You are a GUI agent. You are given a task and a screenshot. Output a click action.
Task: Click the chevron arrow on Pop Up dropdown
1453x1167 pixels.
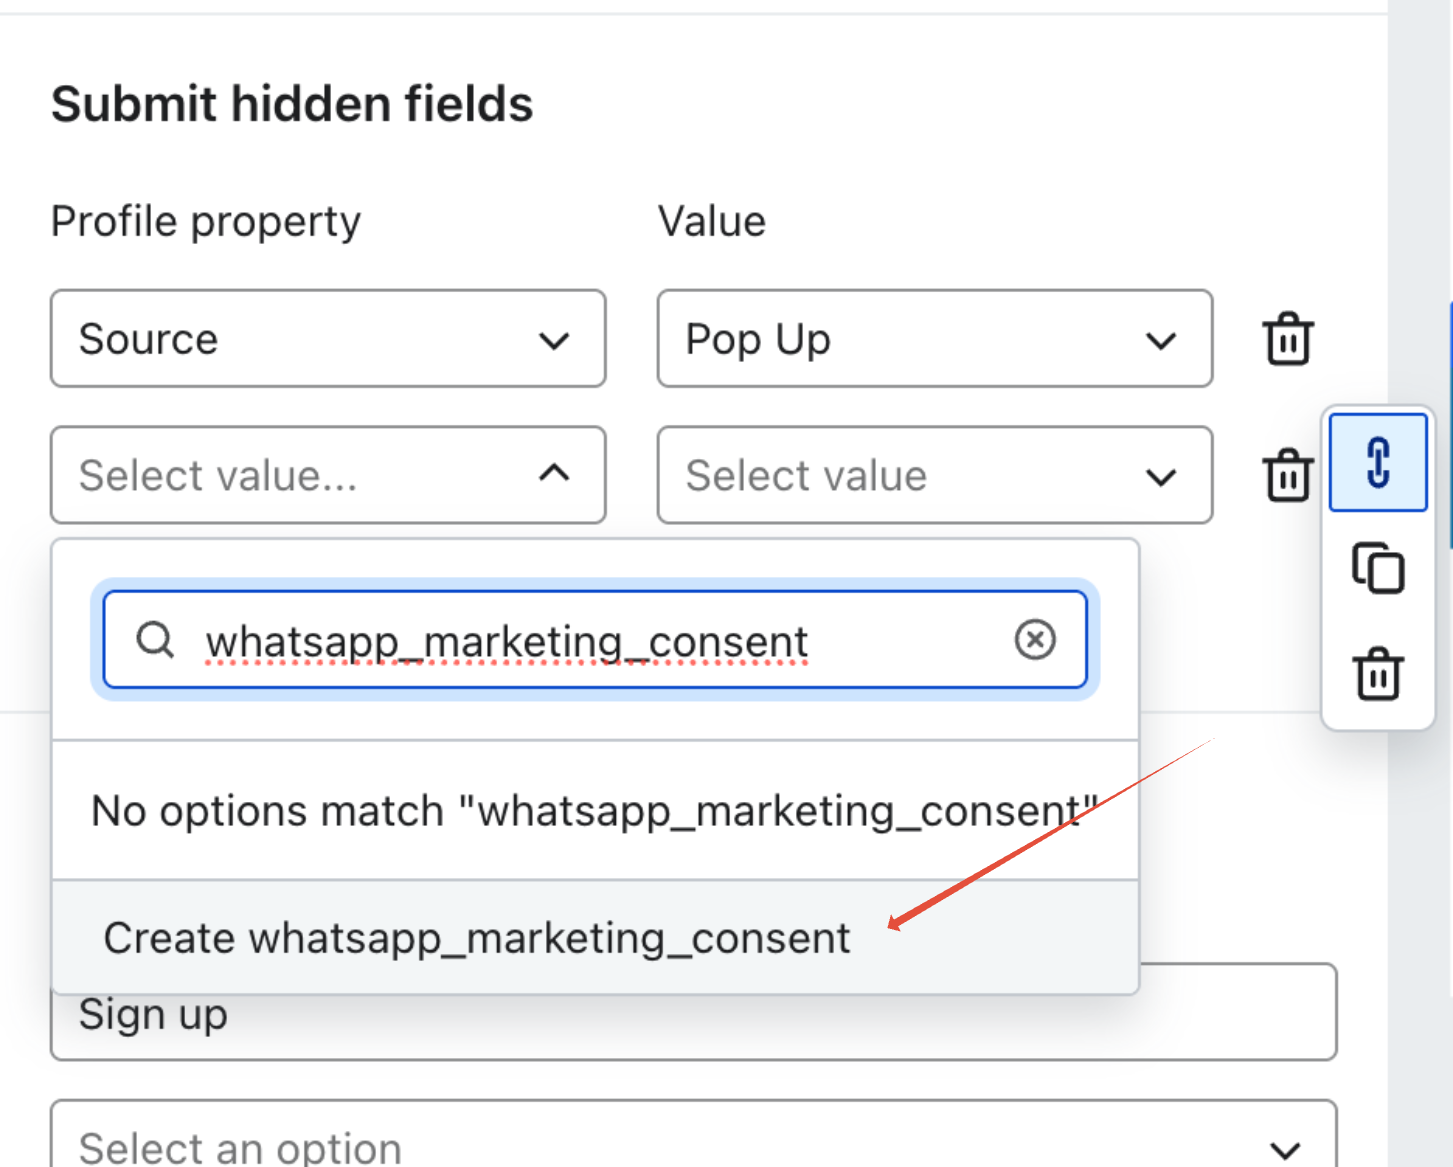click(1160, 341)
